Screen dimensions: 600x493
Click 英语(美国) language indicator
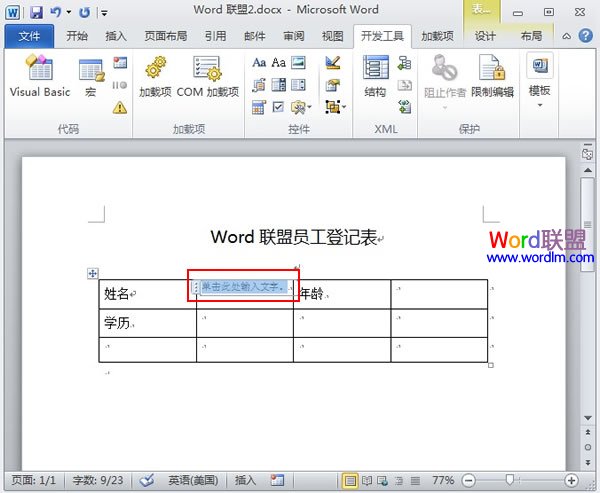tap(193, 480)
